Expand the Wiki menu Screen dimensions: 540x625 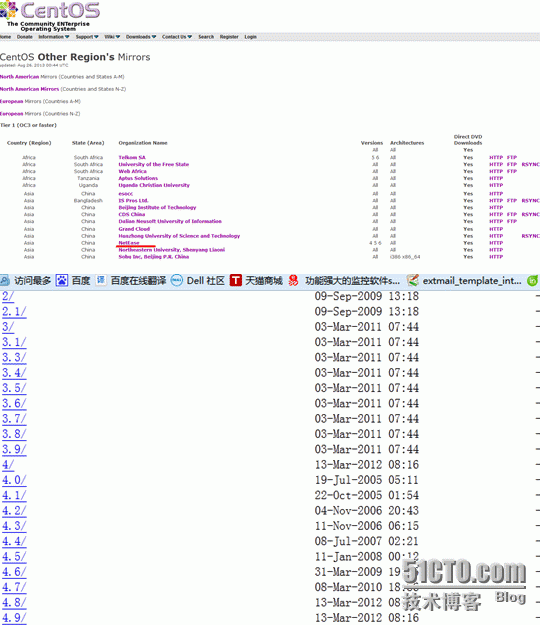click(112, 37)
